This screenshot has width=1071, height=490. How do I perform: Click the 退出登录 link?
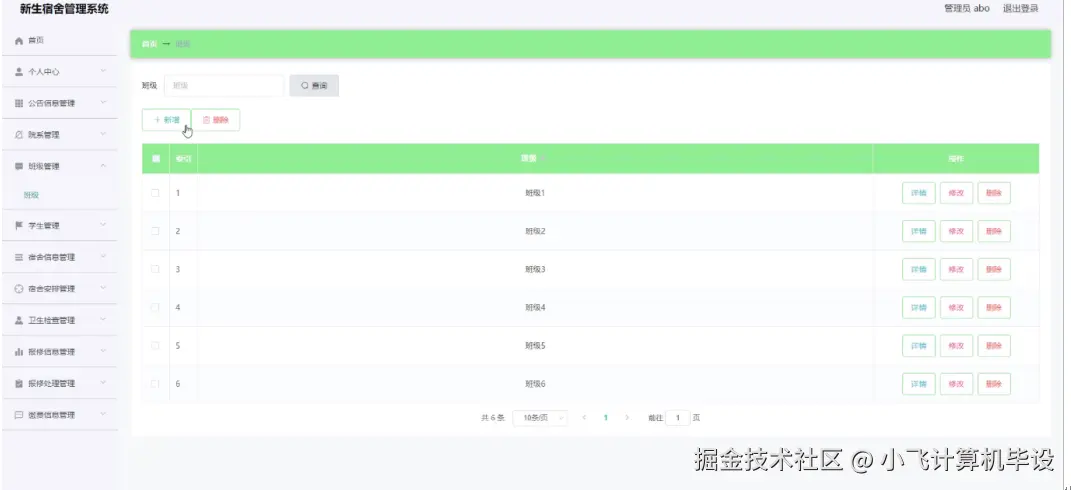(x=1020, y=8)
